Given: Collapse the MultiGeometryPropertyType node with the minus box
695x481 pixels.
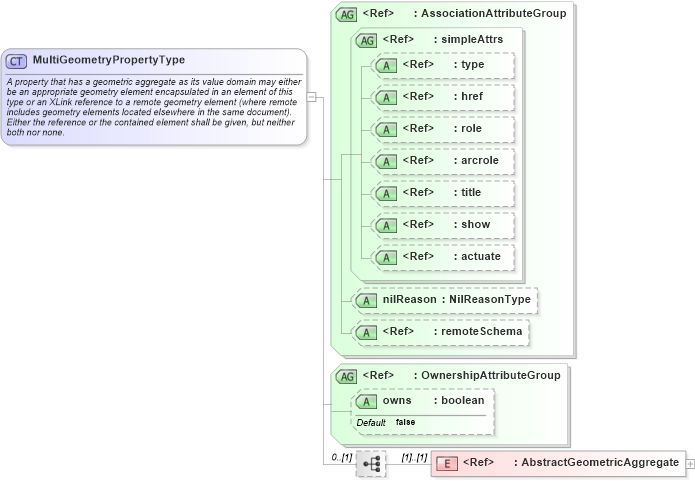Looking at the screenshot, I should pyautogui.click(x=312, y=97).
